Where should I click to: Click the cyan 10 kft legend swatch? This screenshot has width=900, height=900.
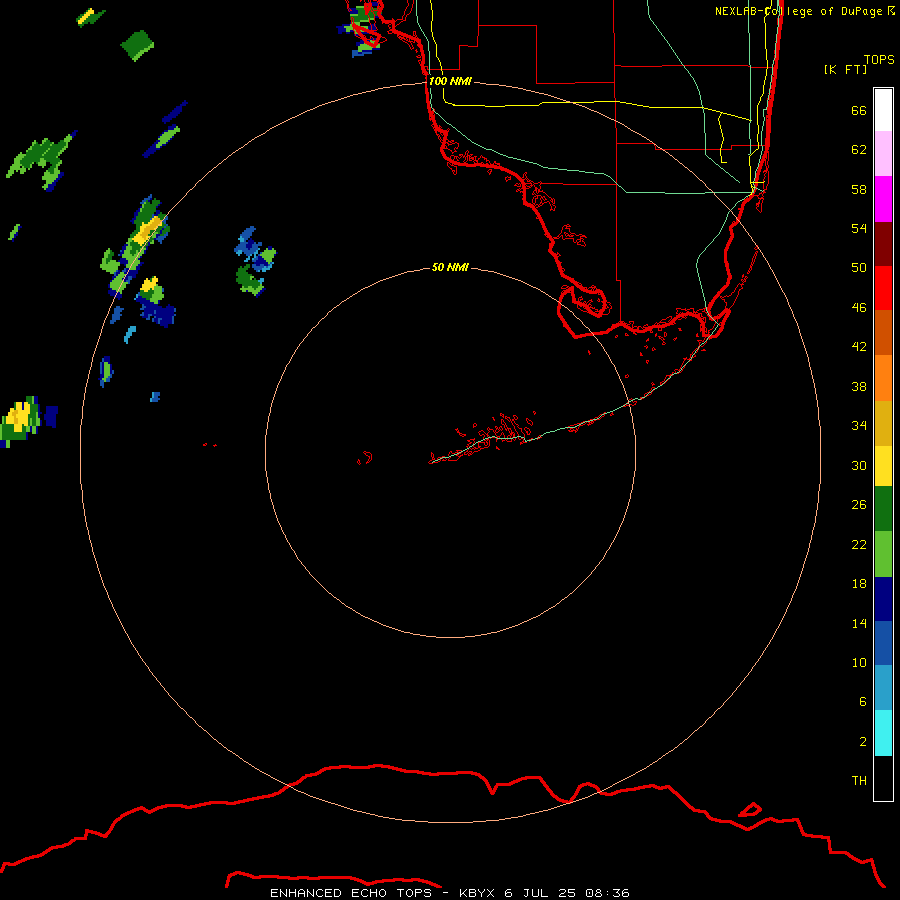pos(883,733)
